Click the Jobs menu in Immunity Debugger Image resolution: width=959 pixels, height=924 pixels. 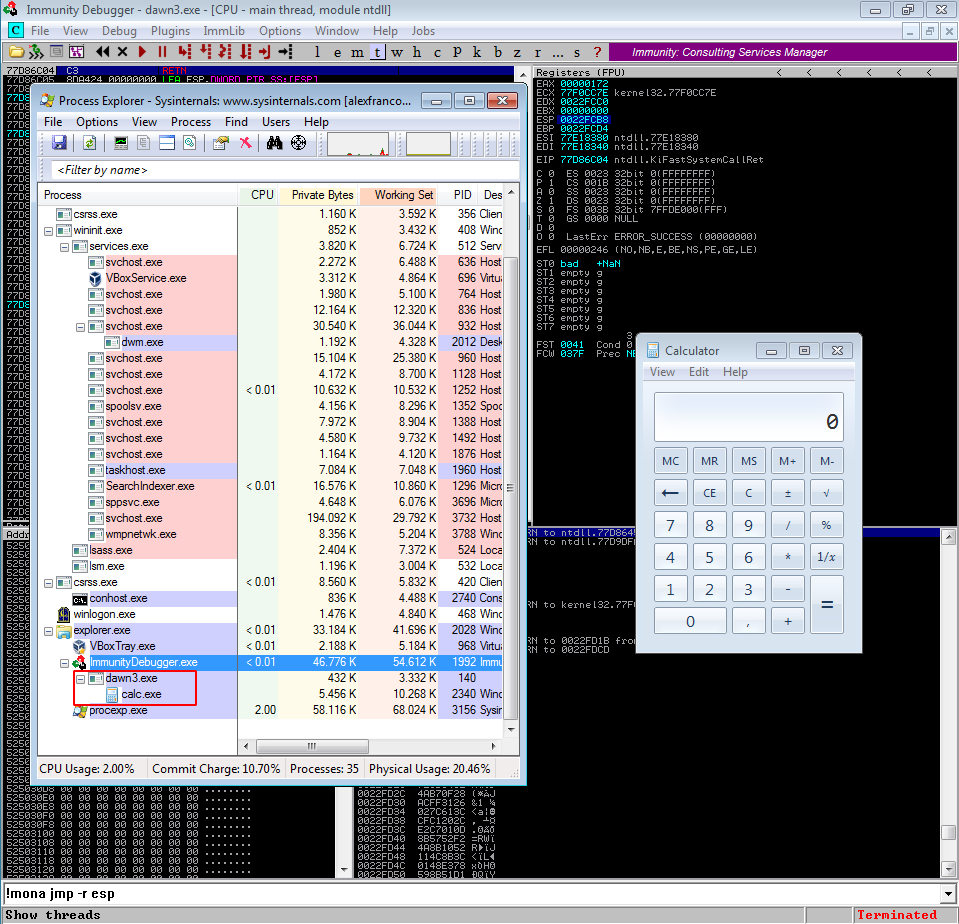[423, 31]
